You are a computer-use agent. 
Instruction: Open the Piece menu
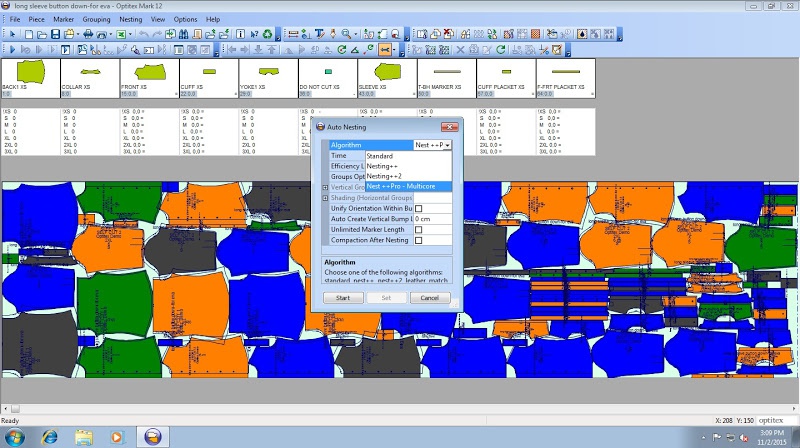[x=36, y=19]
